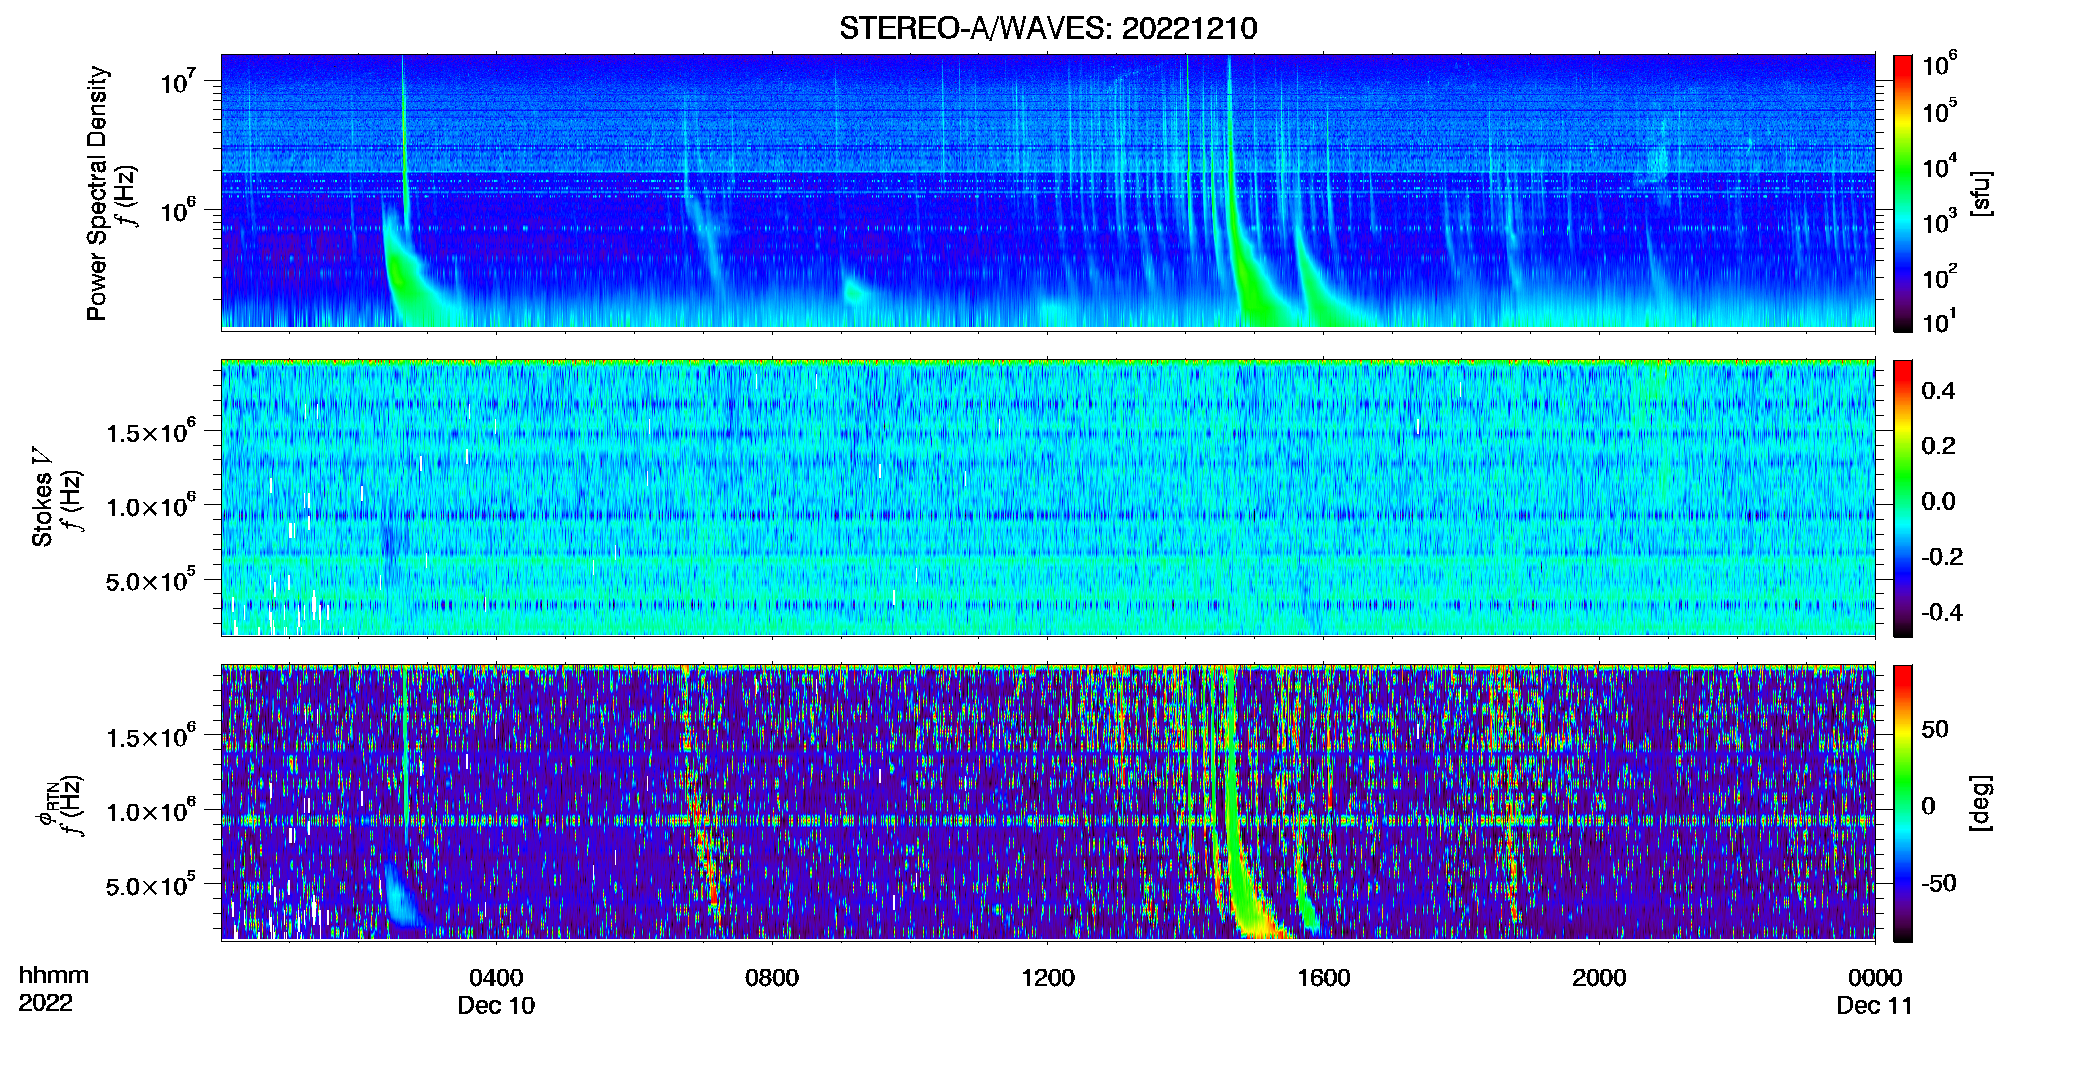Screen dimensions: 2096x1080
Task: Click the '1200' time axis tick label
Action: tap(1048, 977)
